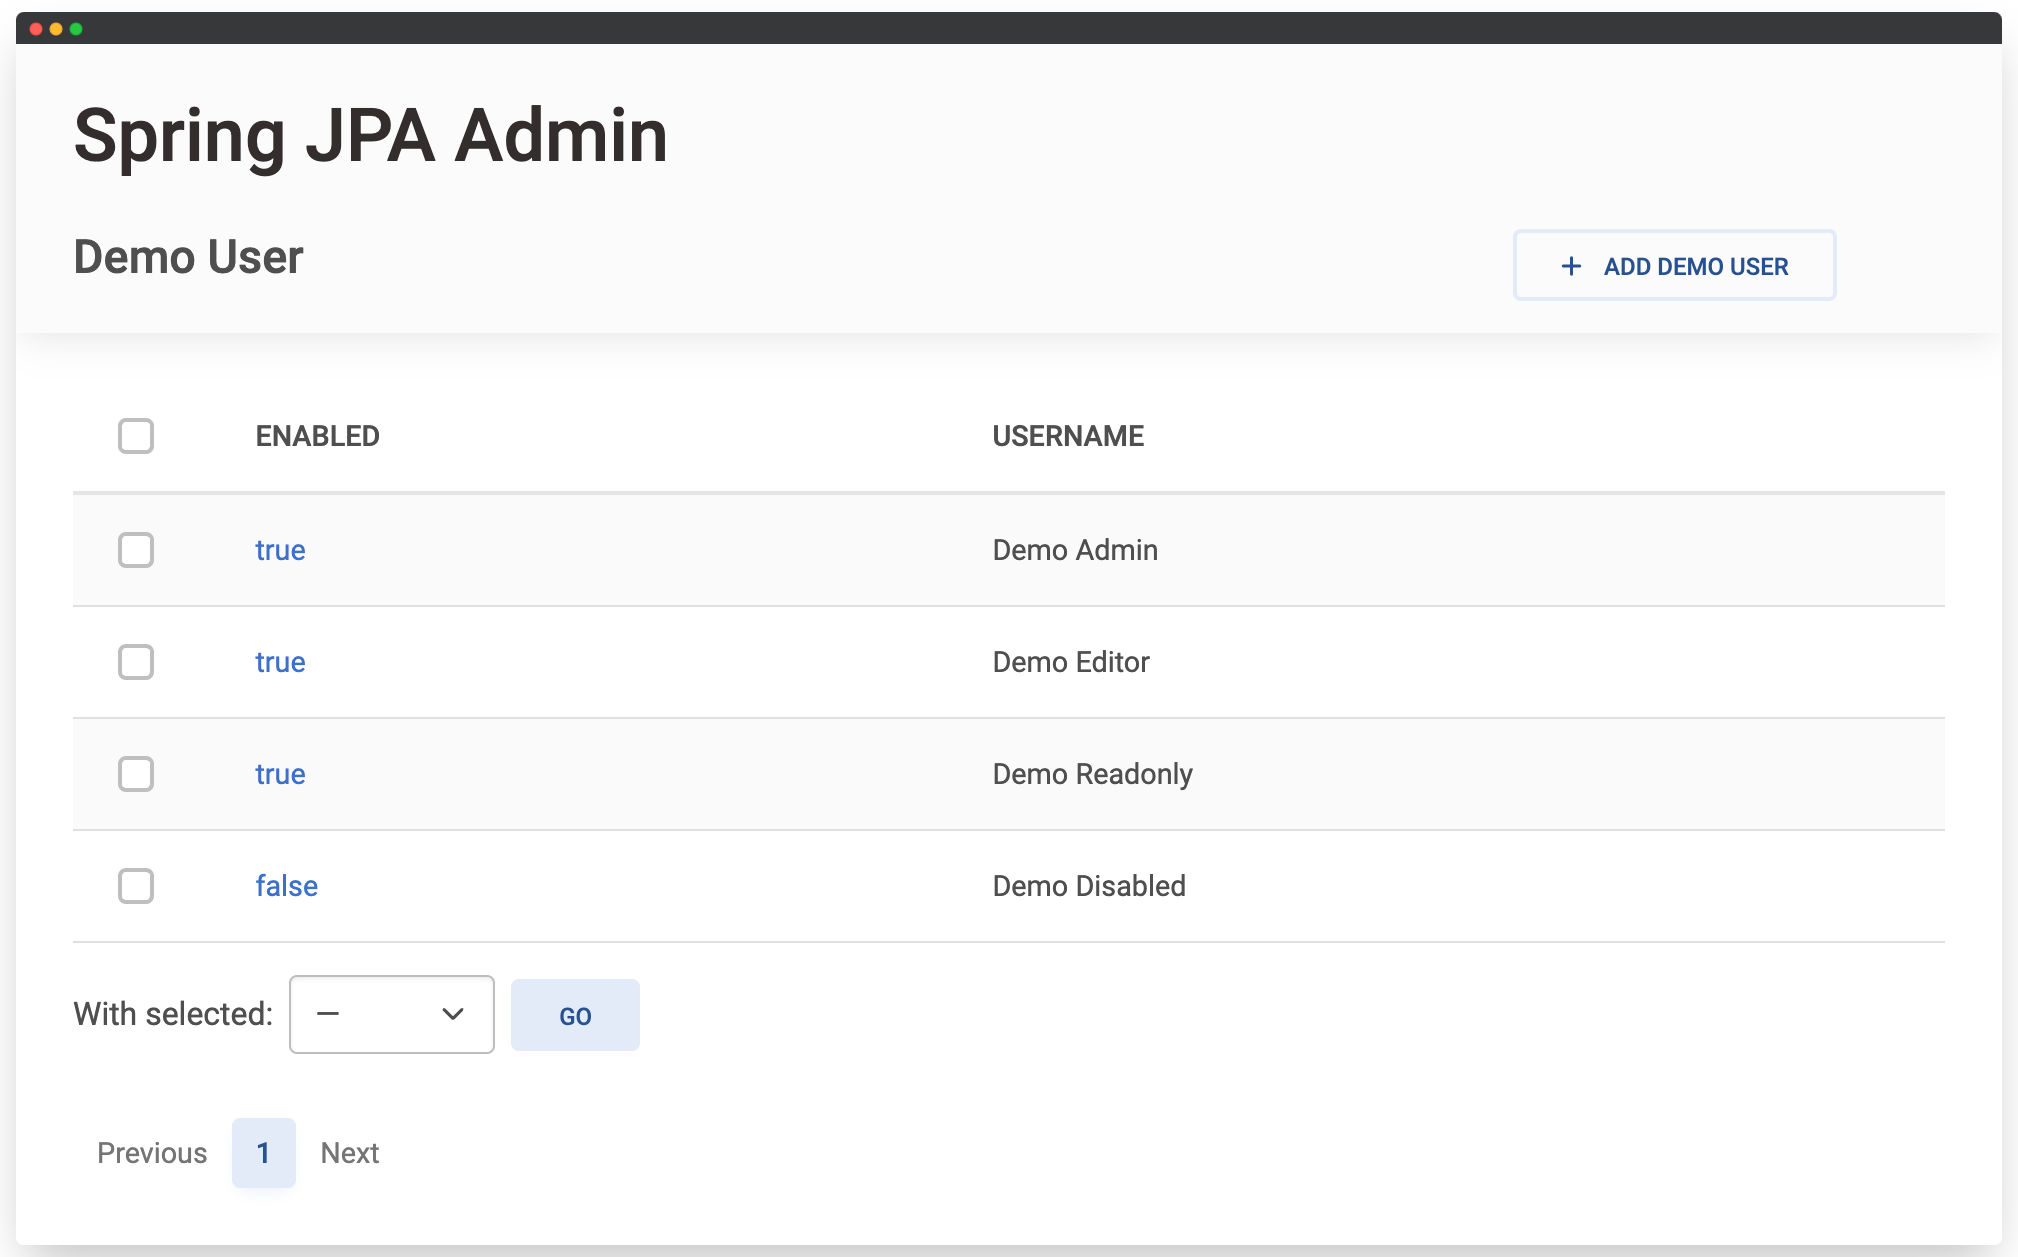This screenshot has height=1257, width=2018.
Task: Open the false link for Demo Disabled
Action: click(286, 886)
